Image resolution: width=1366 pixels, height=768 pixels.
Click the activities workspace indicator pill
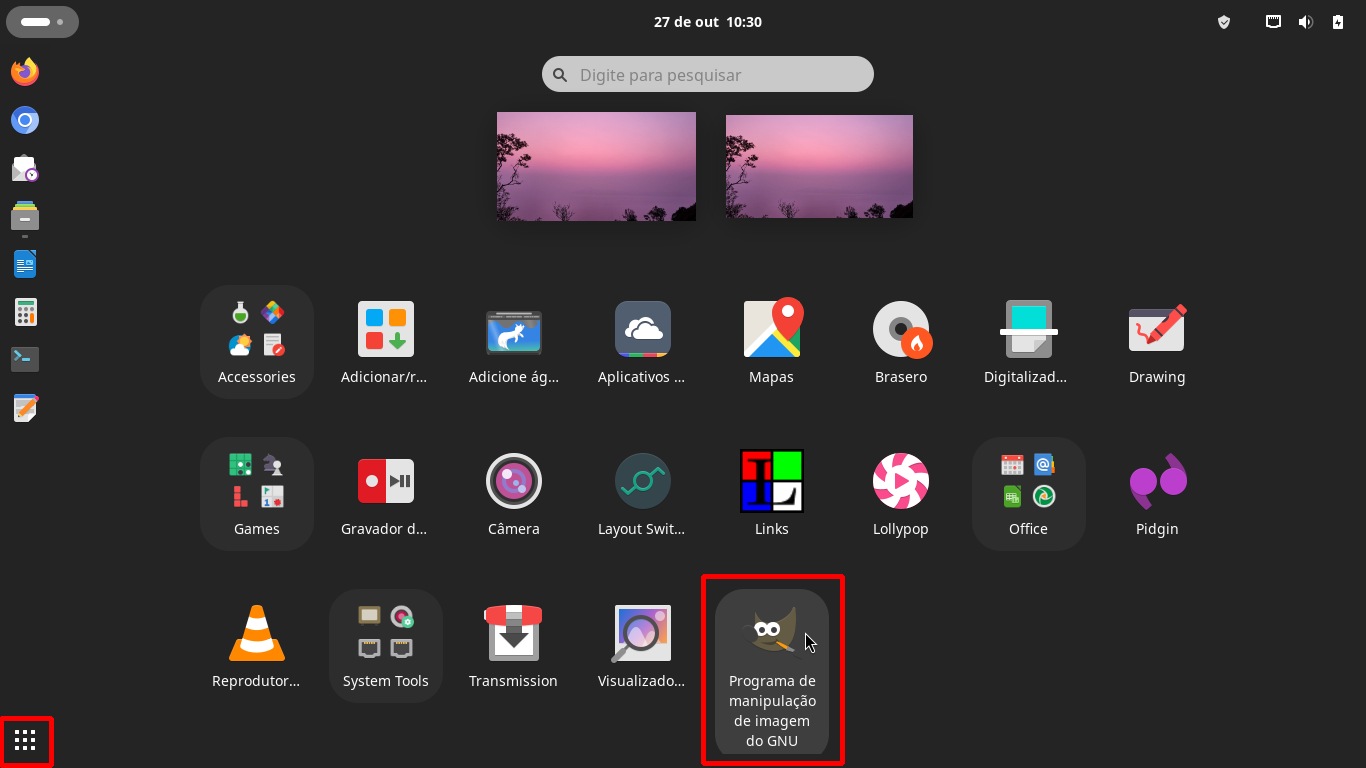(x=42, y=22)
